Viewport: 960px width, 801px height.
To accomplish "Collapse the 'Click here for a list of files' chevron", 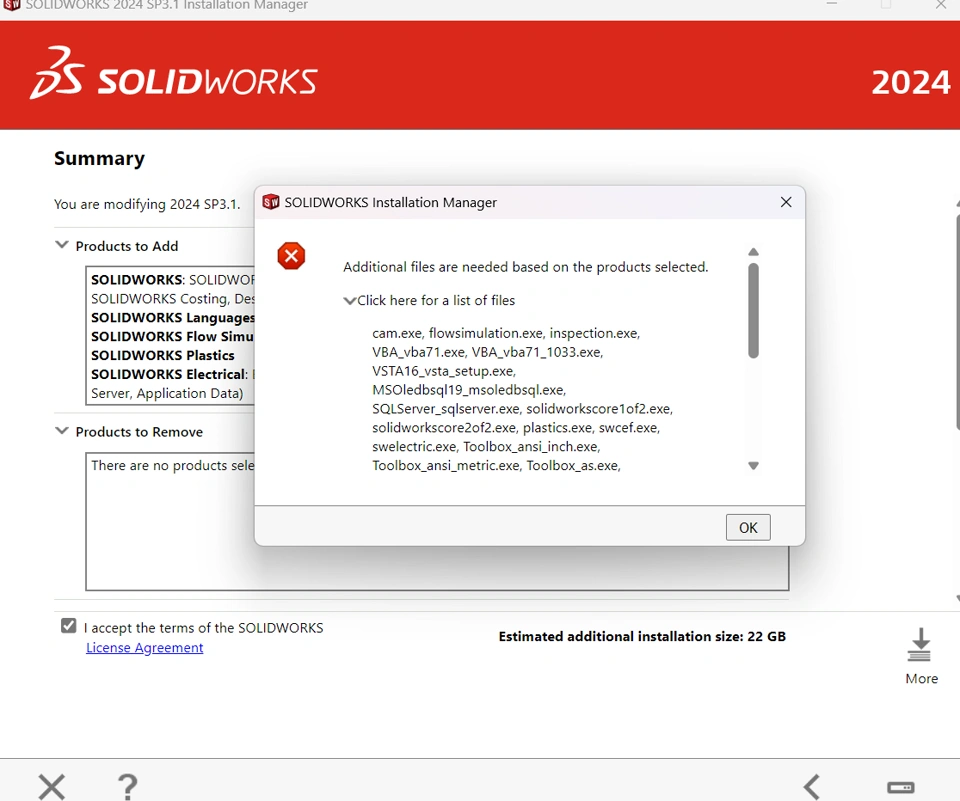I will tap(350, 301).
